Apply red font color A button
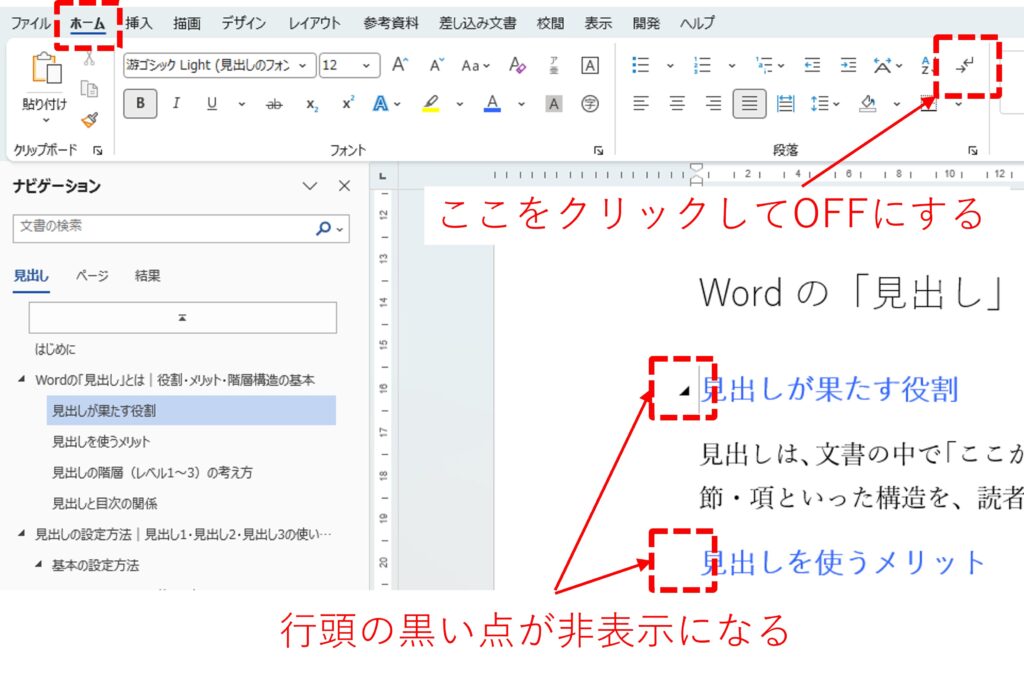The width and height of the screenshot is (1024, 680). point(492,103)
